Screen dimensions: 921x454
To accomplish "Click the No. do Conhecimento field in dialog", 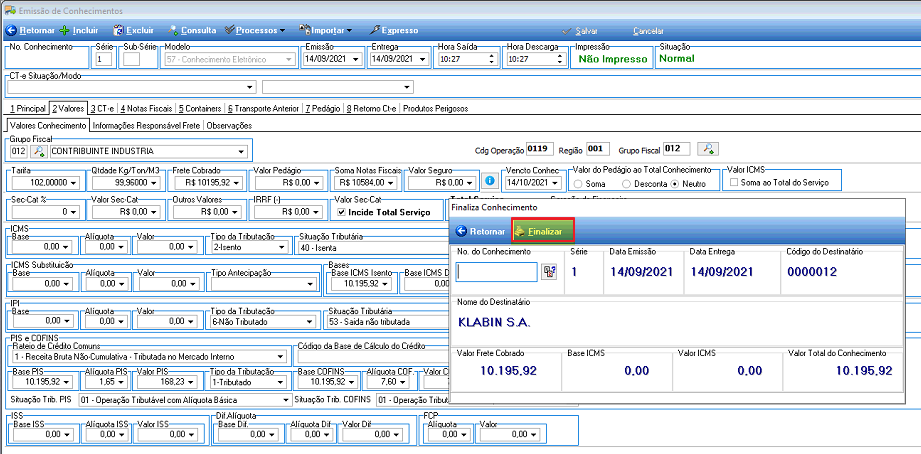I will (497, 272).
